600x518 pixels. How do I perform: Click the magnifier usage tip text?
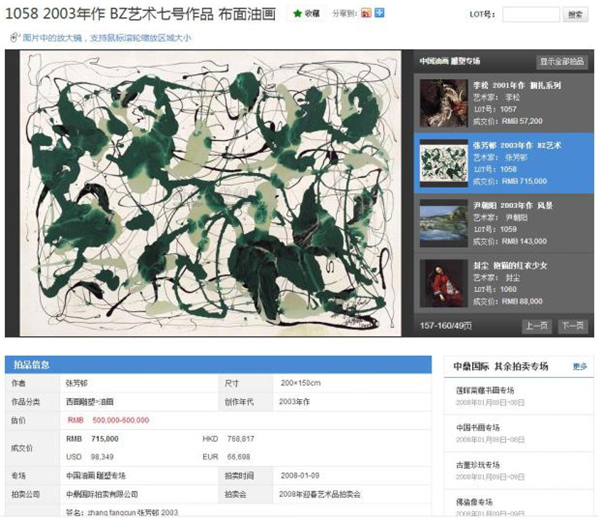tap(107, 38)
